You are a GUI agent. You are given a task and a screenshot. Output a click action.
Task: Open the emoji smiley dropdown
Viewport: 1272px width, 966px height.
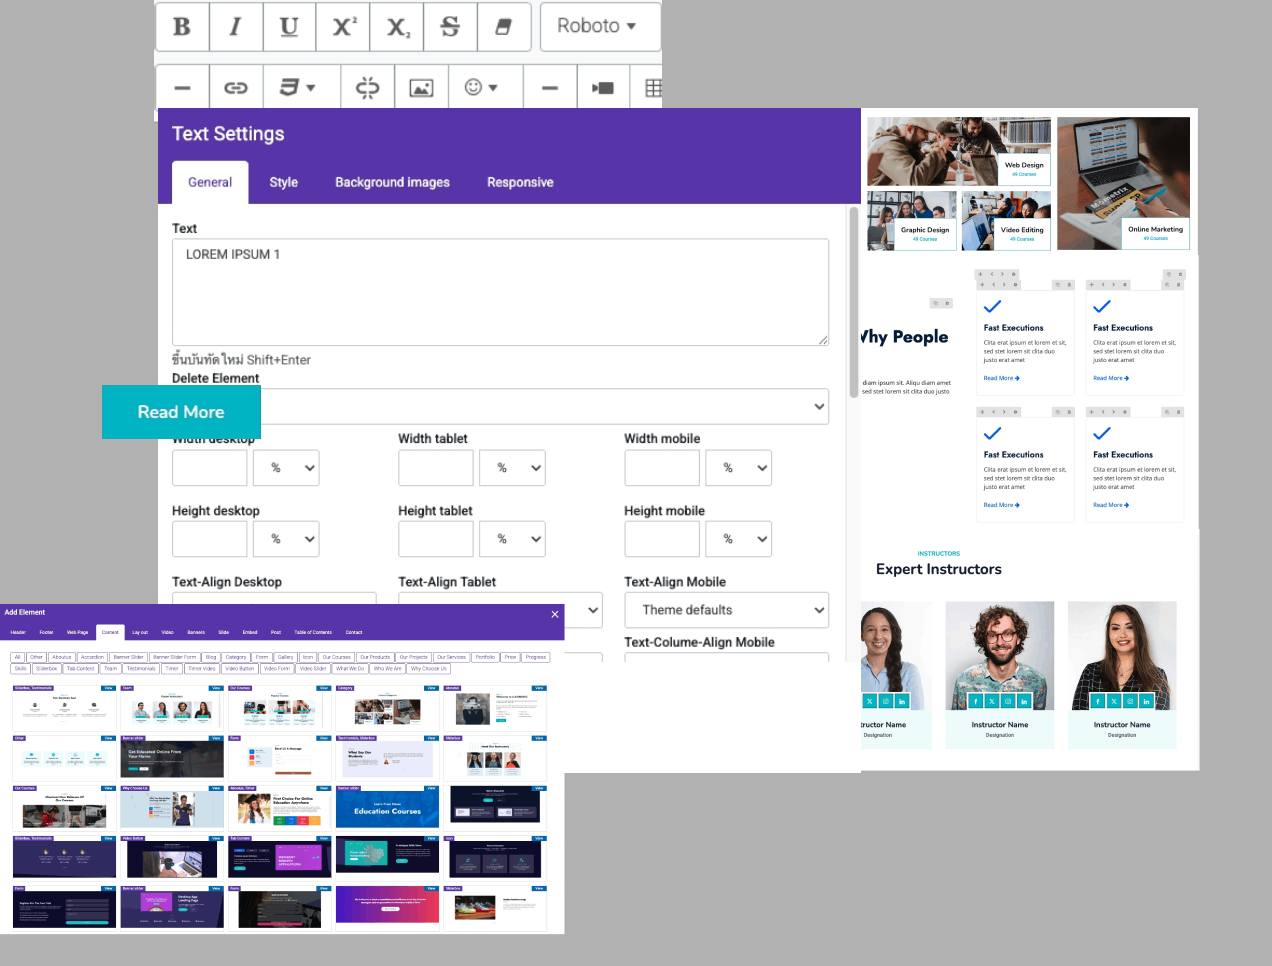481,88
